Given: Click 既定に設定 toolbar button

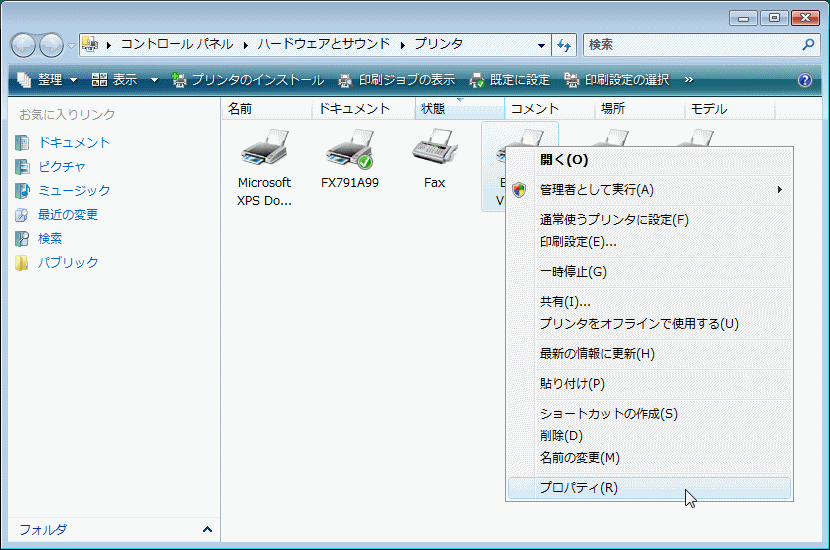Looking at the screenshot, I should (510, 80).
